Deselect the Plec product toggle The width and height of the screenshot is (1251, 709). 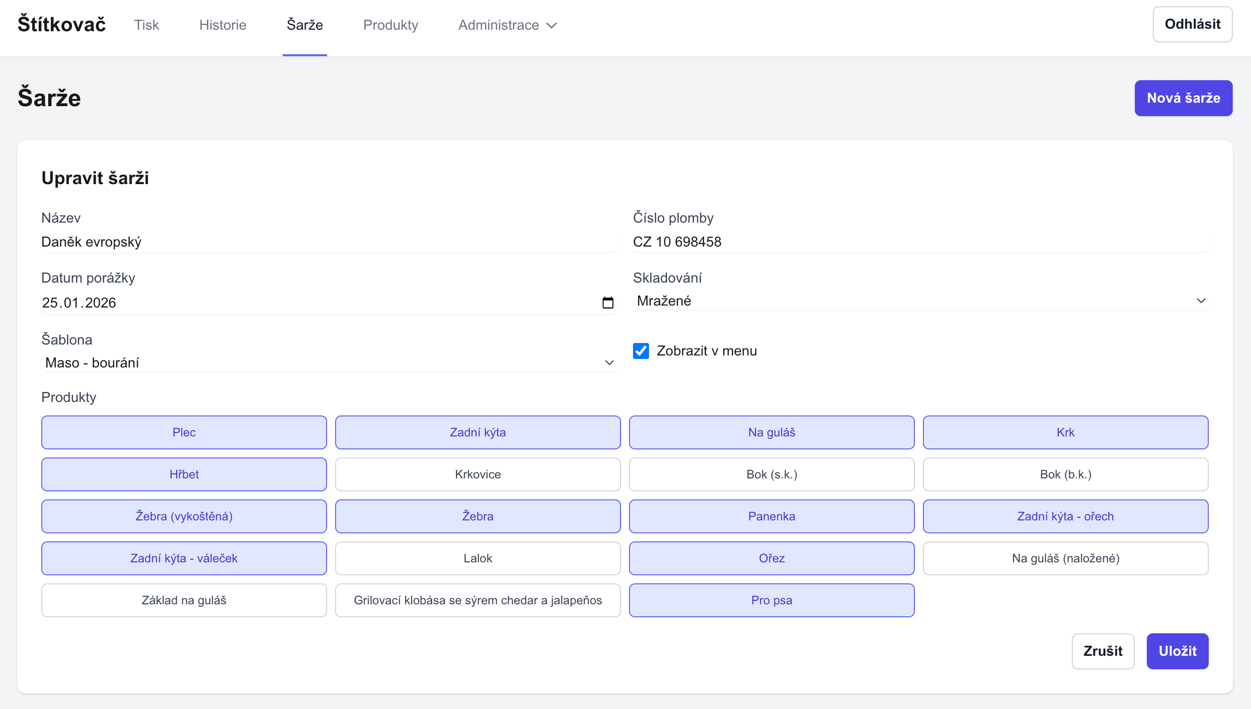(184, 433)
